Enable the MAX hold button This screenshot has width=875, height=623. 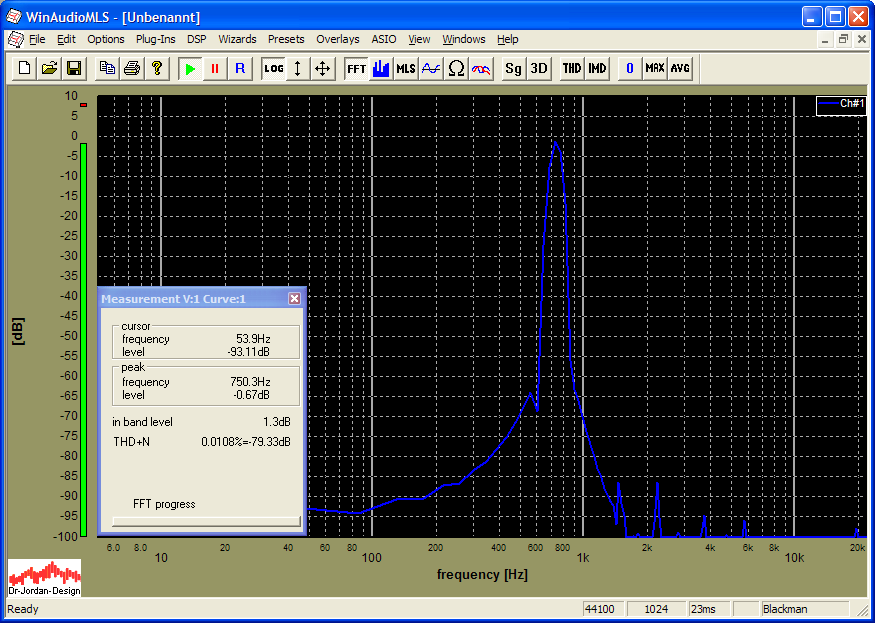[654, 68]
